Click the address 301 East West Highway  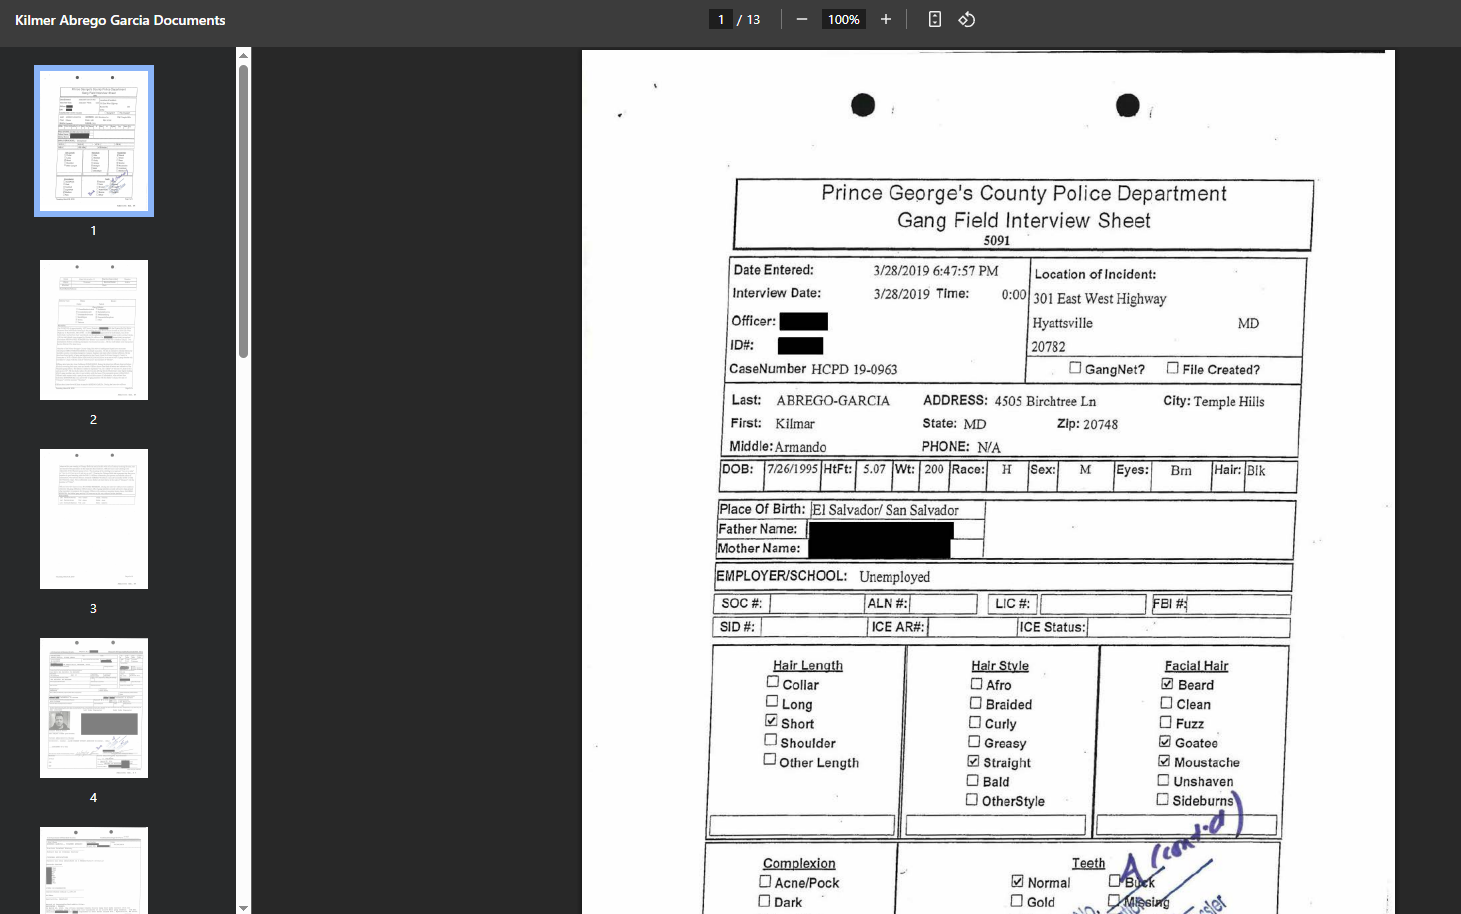[1099, 299]
